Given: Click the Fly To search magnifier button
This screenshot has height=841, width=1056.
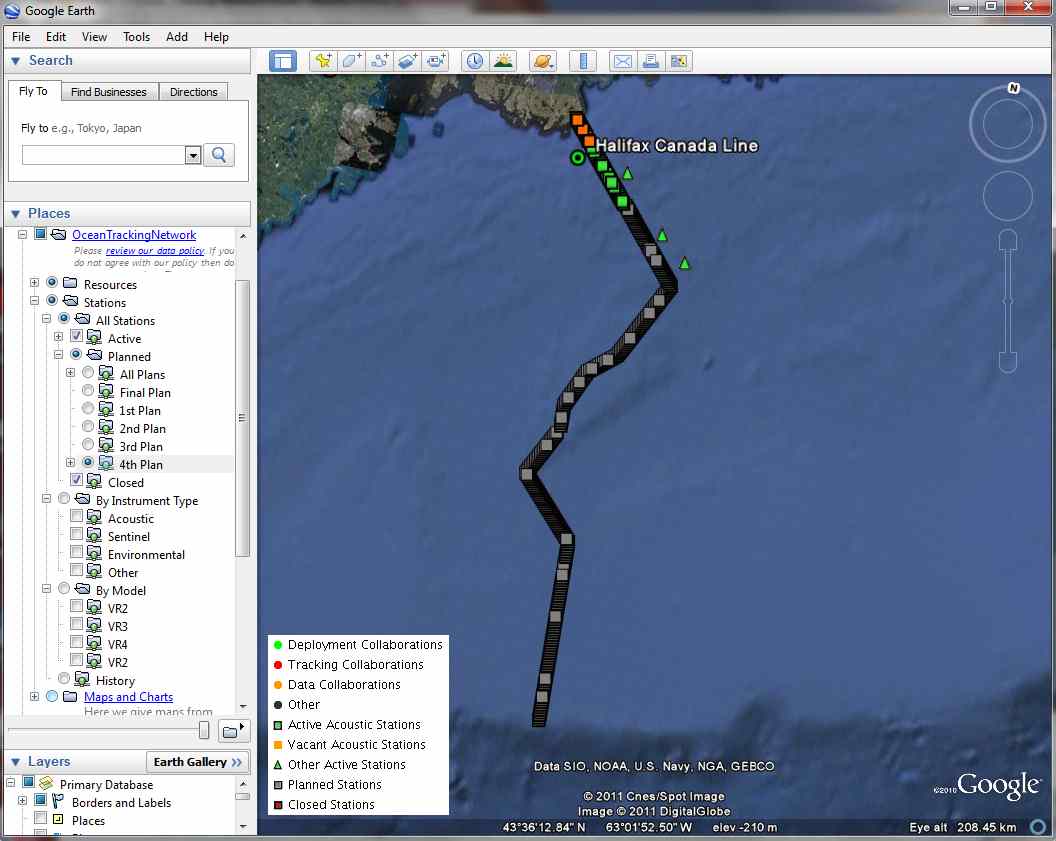Looking at the screenshot, I should (219, 155).
